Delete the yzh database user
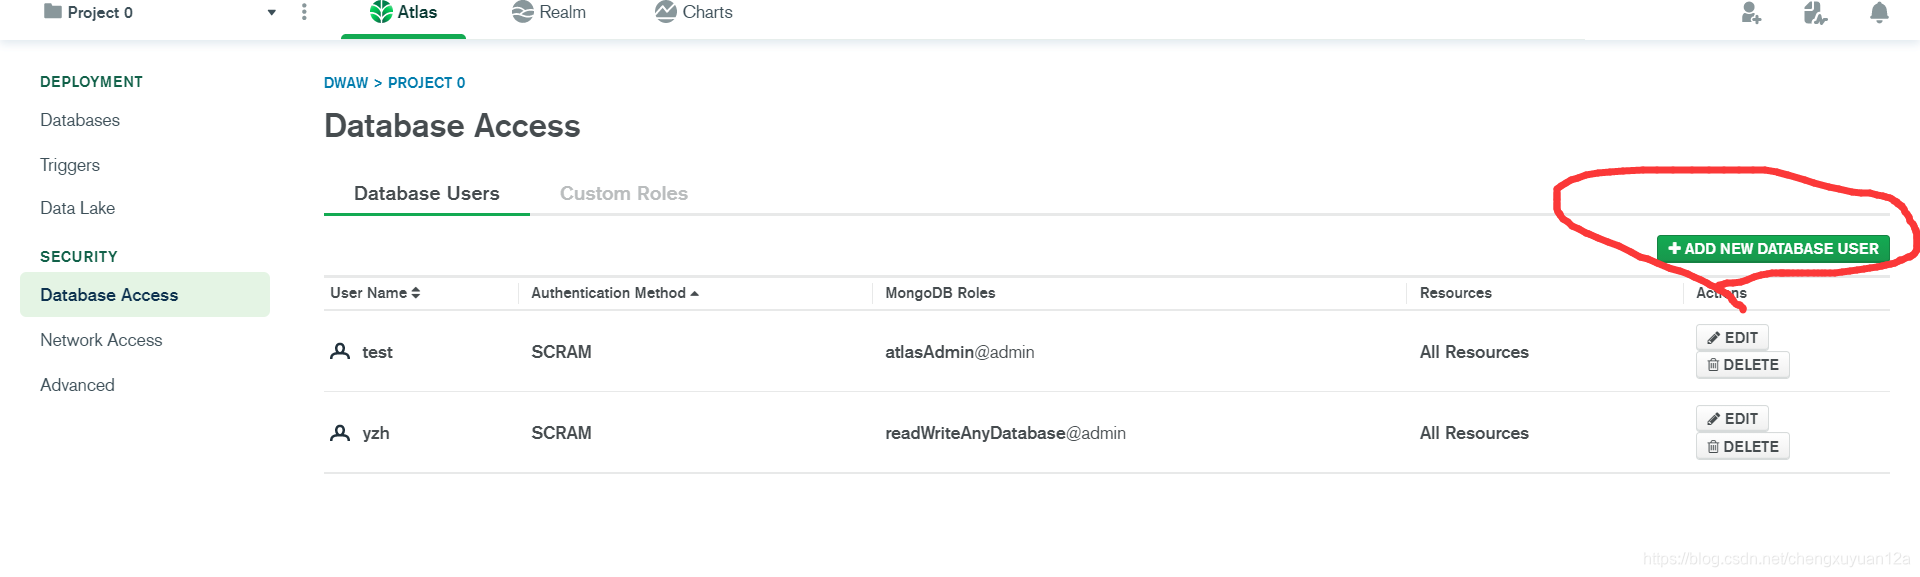The width and height of the screenshot is (1920, 577). click(1742, 447)
